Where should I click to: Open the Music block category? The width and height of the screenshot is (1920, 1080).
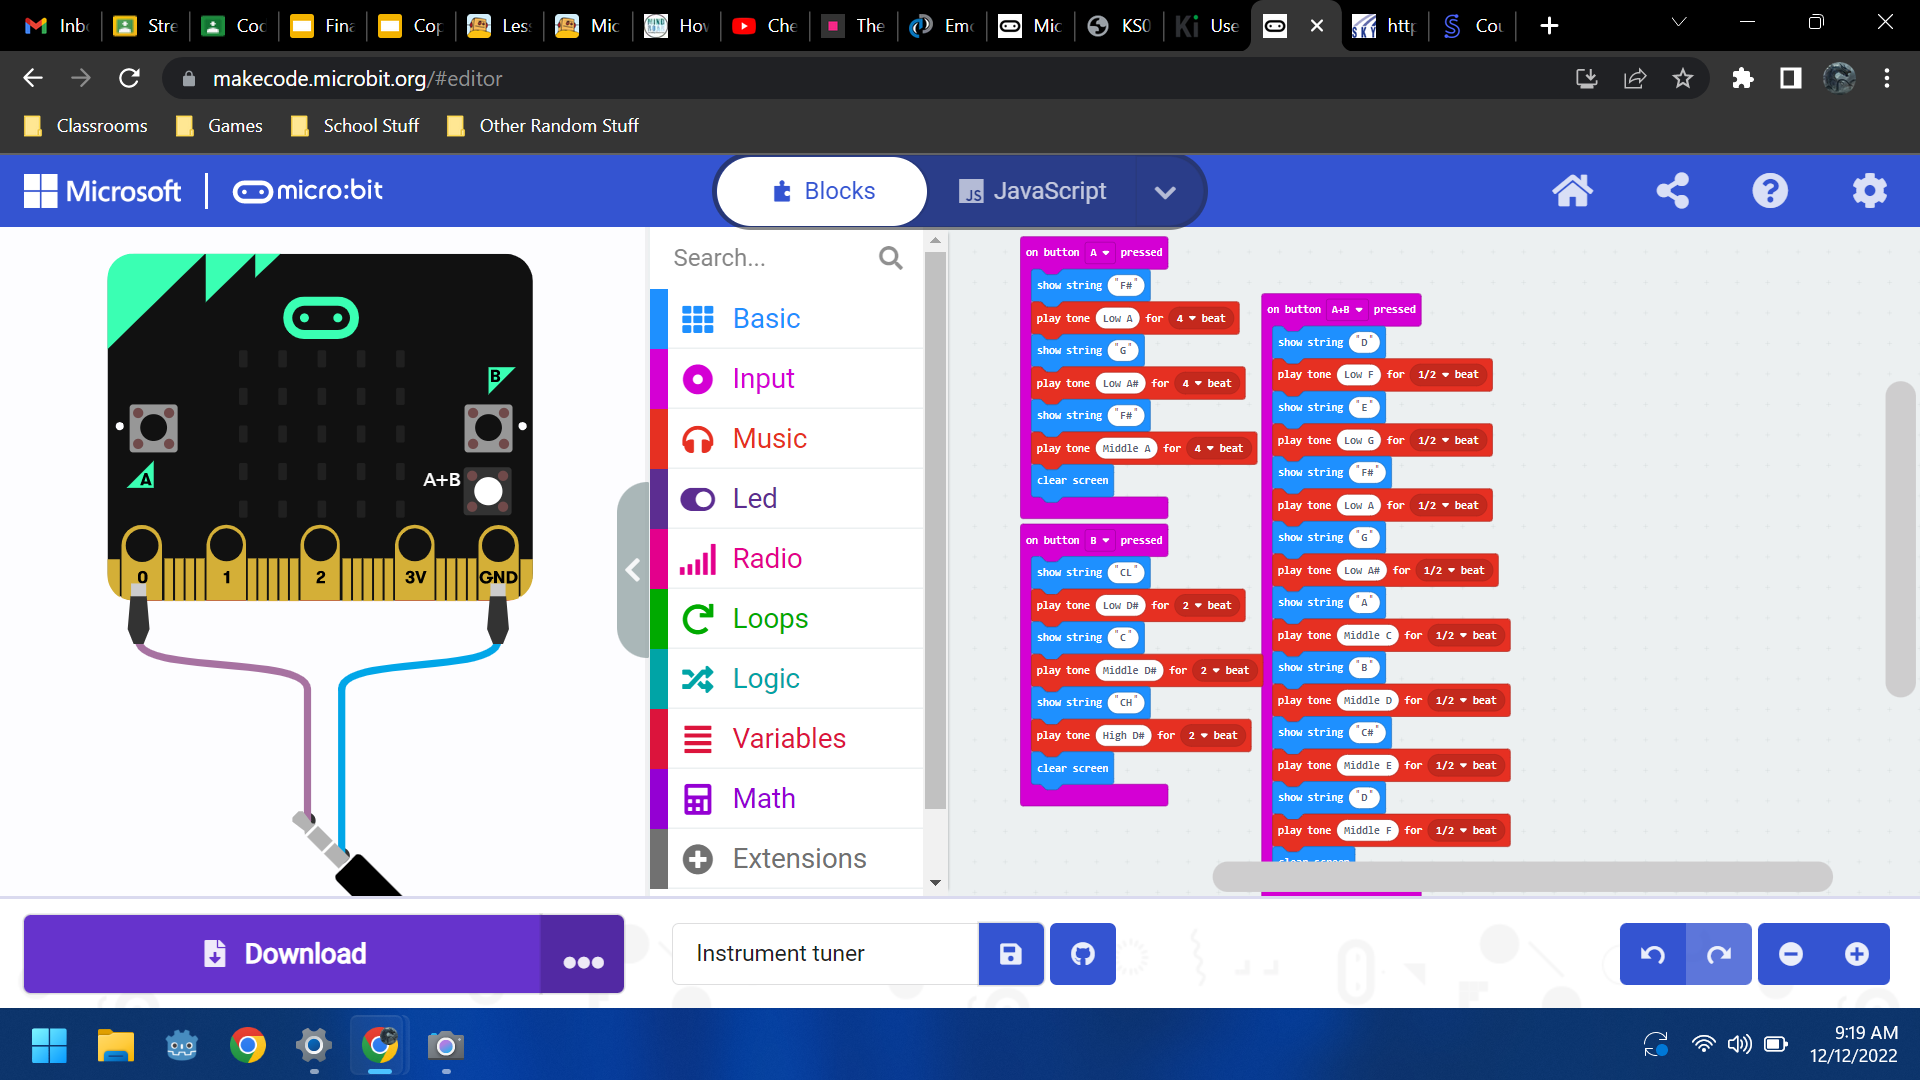tap(770, 438)
